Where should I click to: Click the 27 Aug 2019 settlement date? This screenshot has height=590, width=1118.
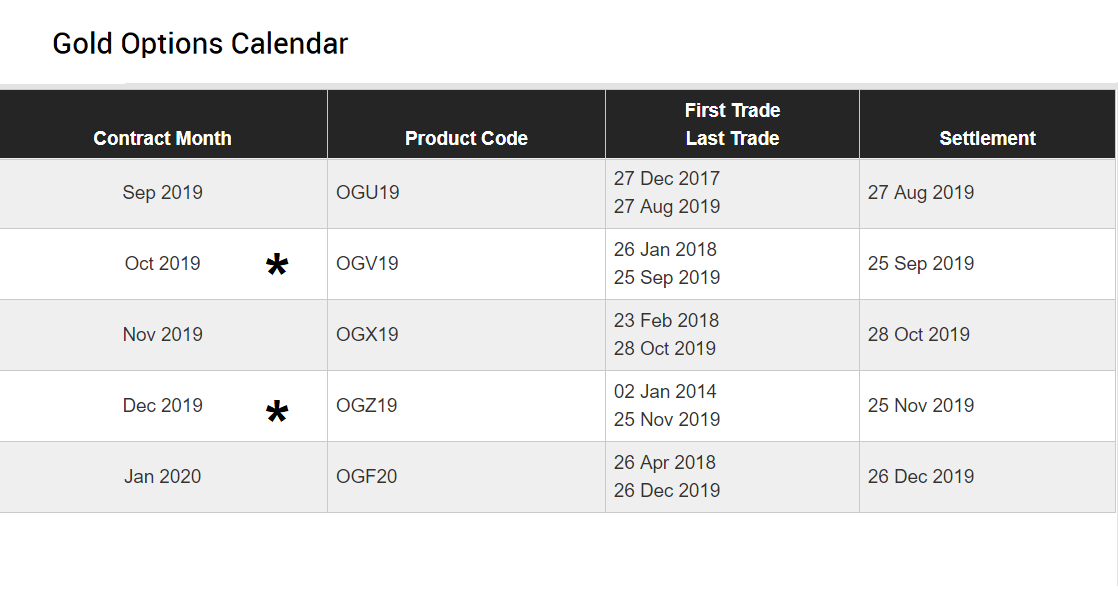tap(921, 193)
